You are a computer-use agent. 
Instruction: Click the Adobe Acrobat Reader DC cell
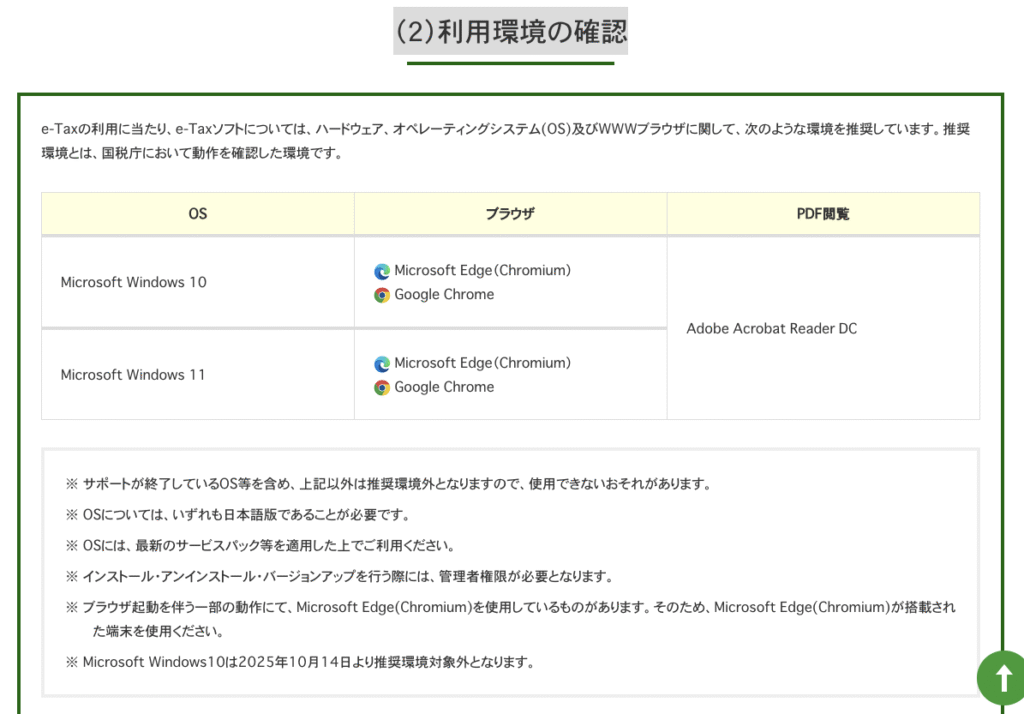coord(771,328)
